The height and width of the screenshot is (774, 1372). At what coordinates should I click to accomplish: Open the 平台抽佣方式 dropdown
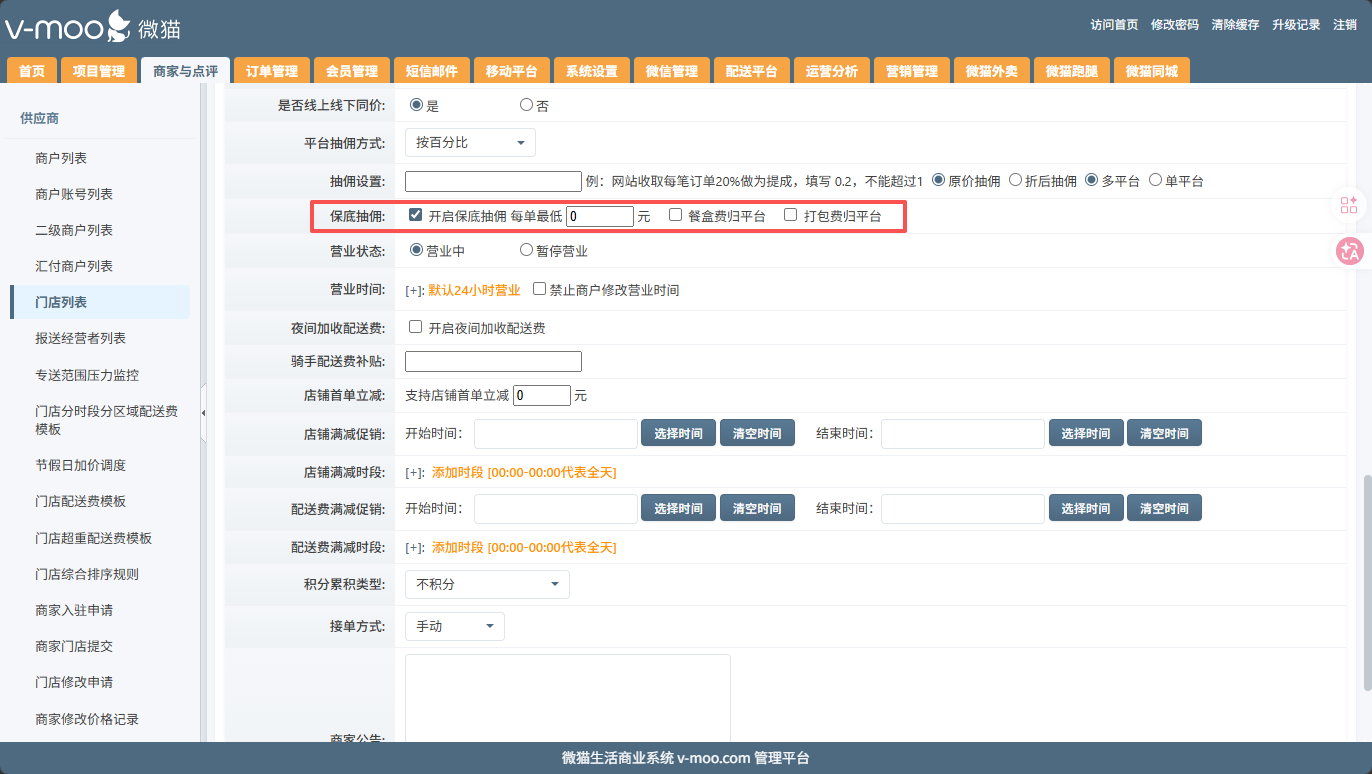[470, 143]
